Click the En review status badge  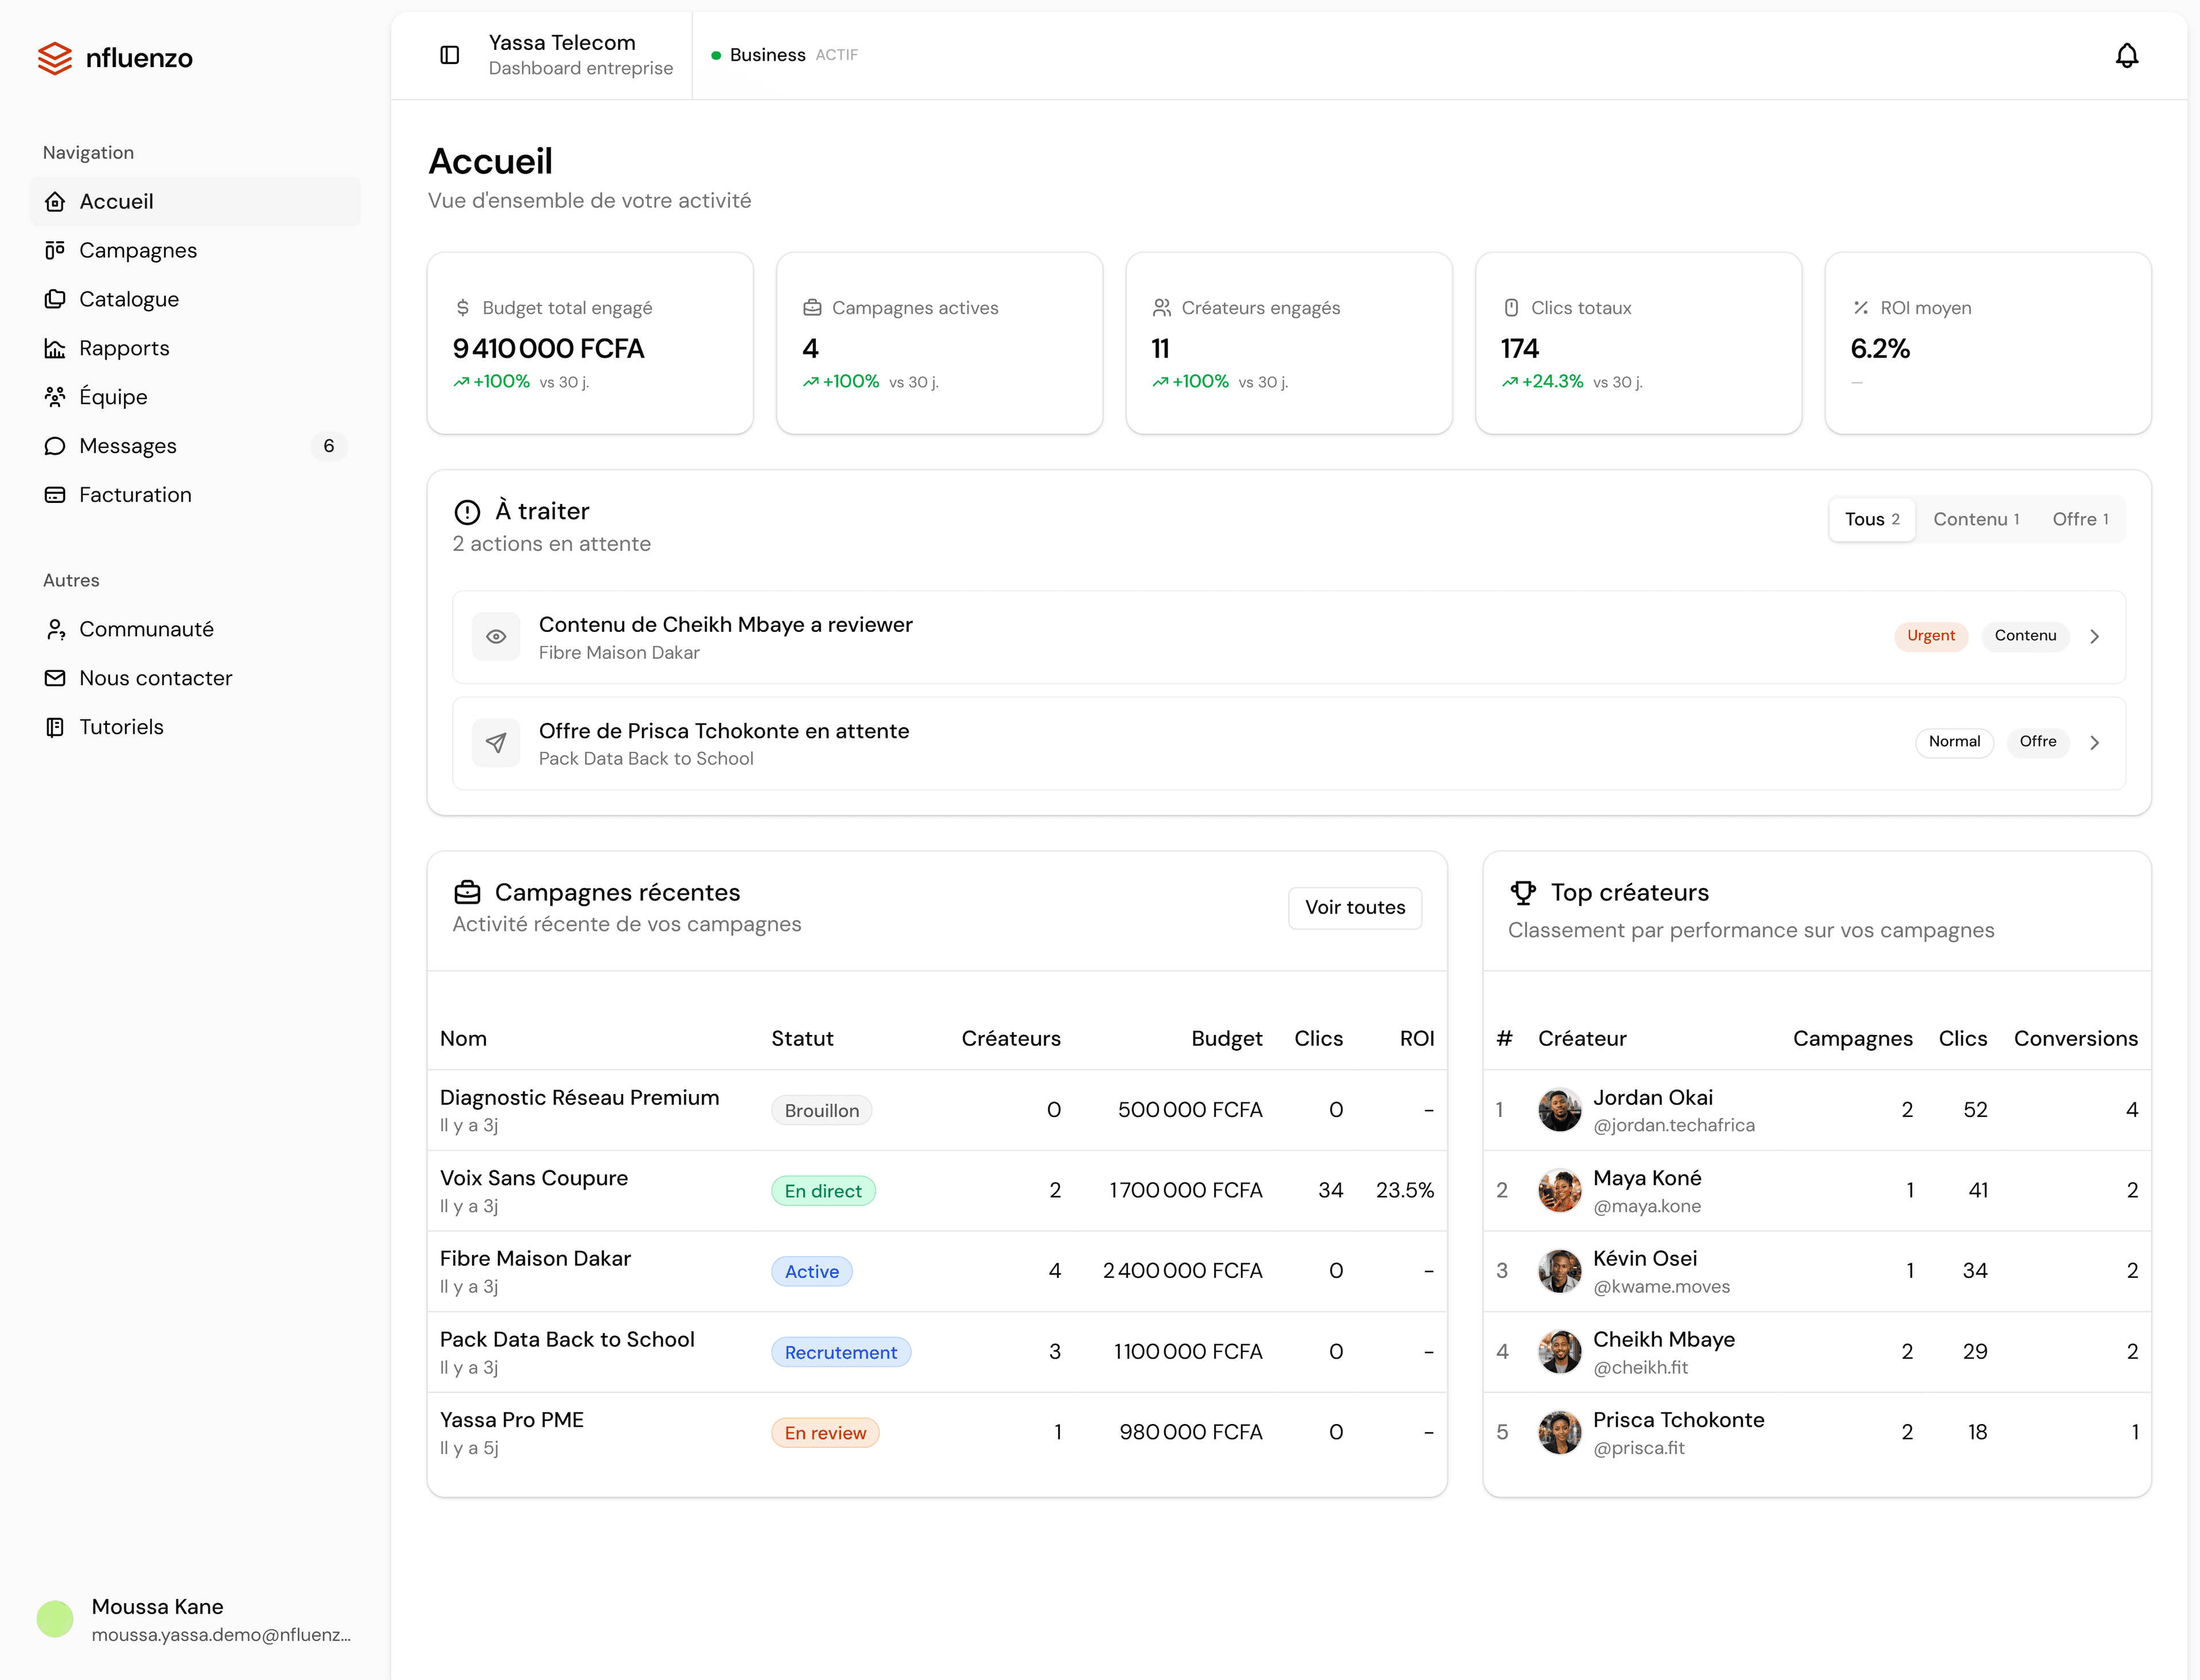825,1433
